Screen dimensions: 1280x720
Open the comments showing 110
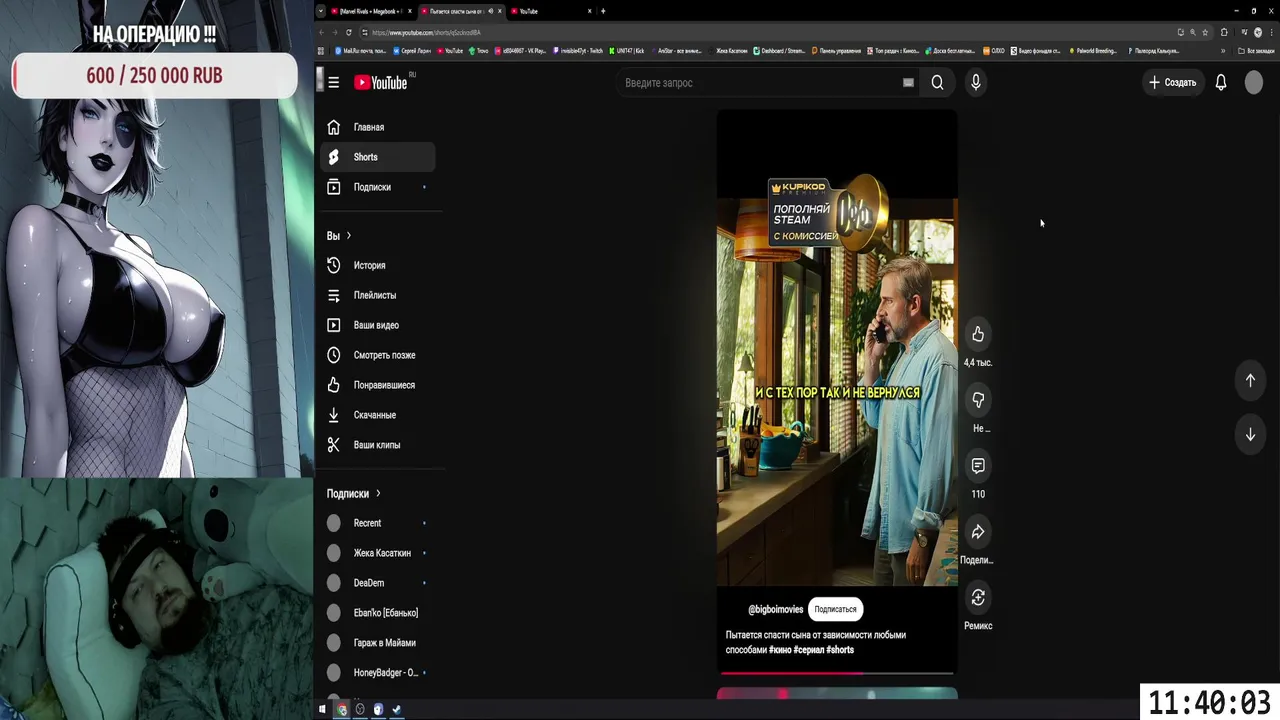[x=978, y=466]
